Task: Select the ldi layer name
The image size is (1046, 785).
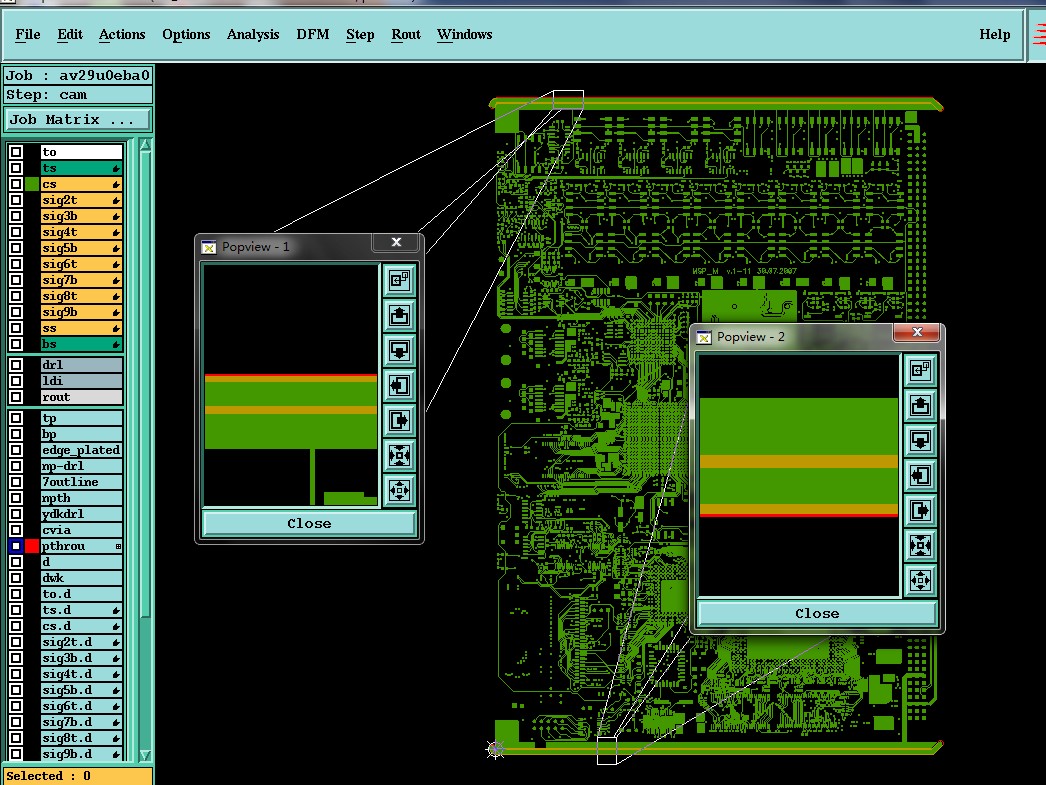Action: [x=81, y=381]
